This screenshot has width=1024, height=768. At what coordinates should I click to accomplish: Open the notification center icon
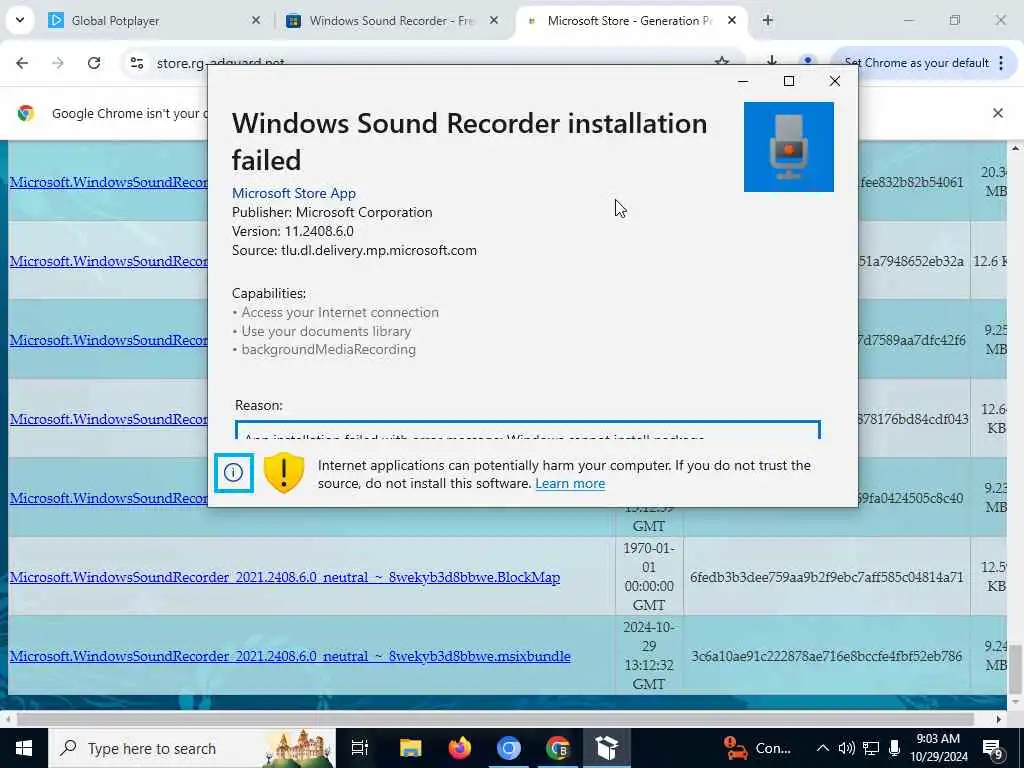993,748
